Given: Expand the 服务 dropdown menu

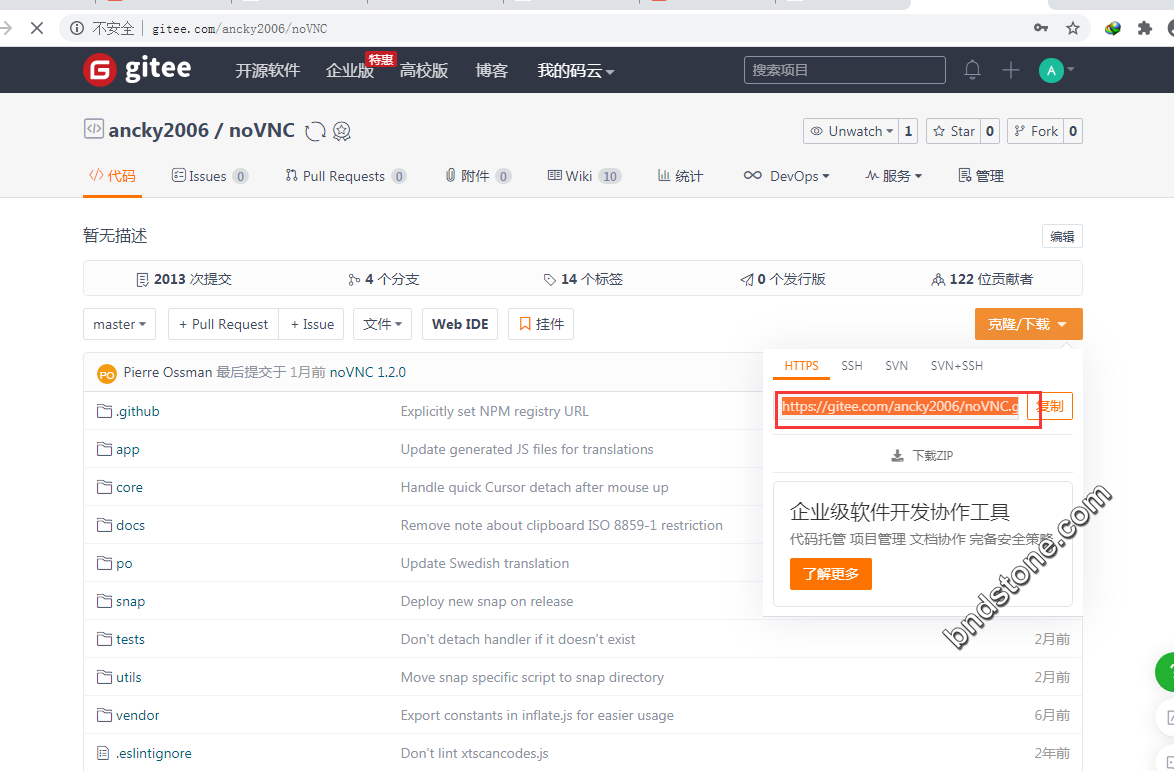Looking at the screenshot, I should [893, 176].
